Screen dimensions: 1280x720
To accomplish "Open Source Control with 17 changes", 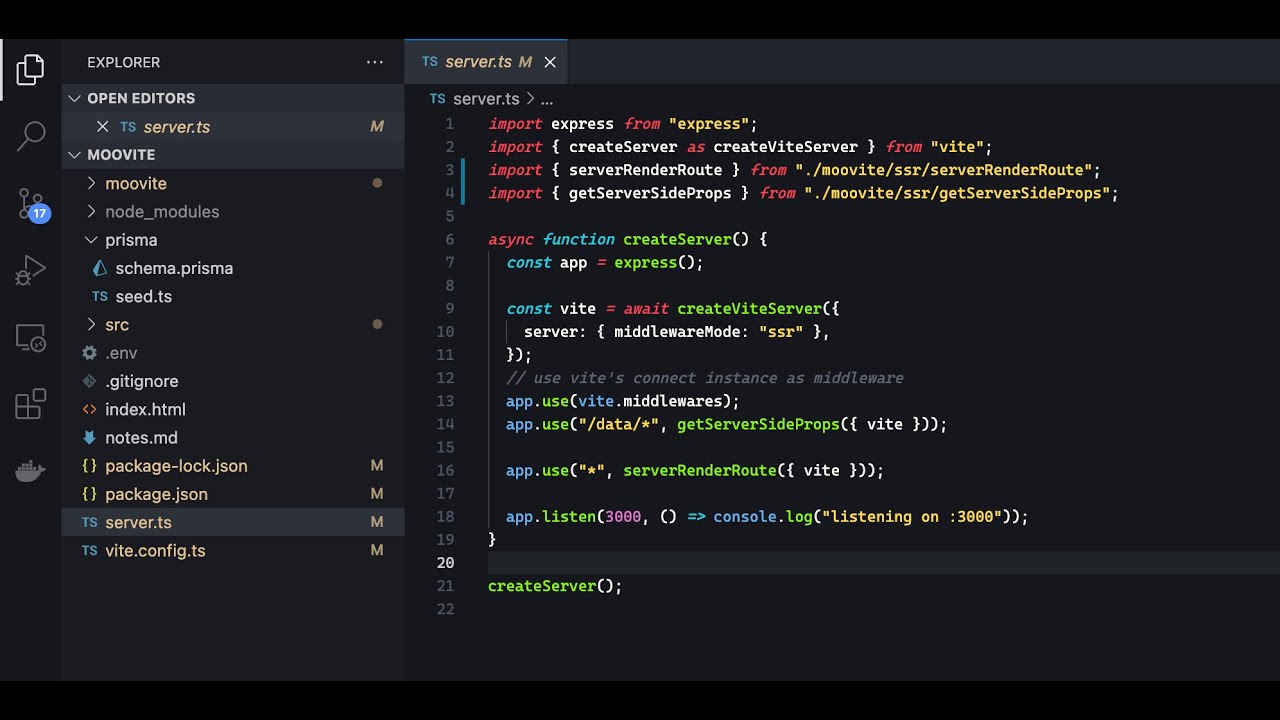I will coord(32,205).
